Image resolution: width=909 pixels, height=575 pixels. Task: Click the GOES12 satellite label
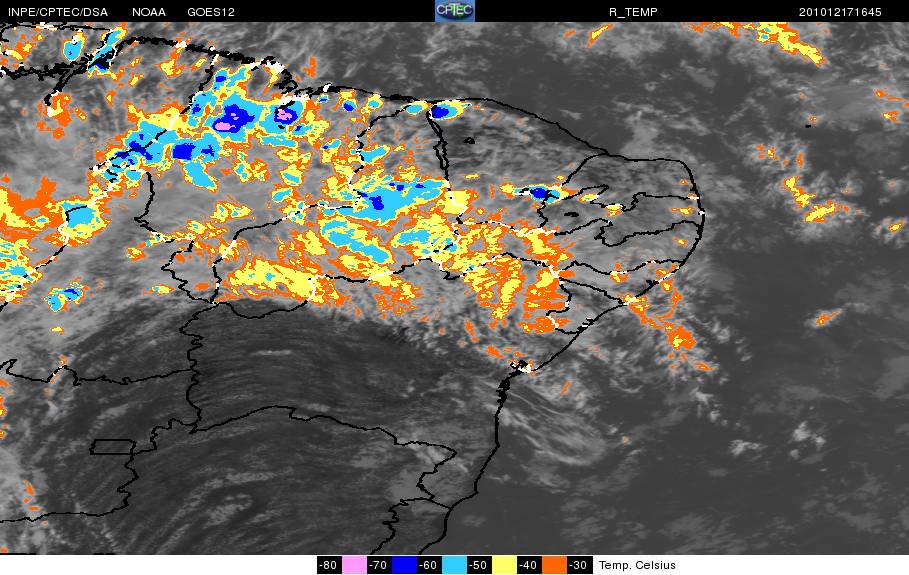tap(210, 12)
